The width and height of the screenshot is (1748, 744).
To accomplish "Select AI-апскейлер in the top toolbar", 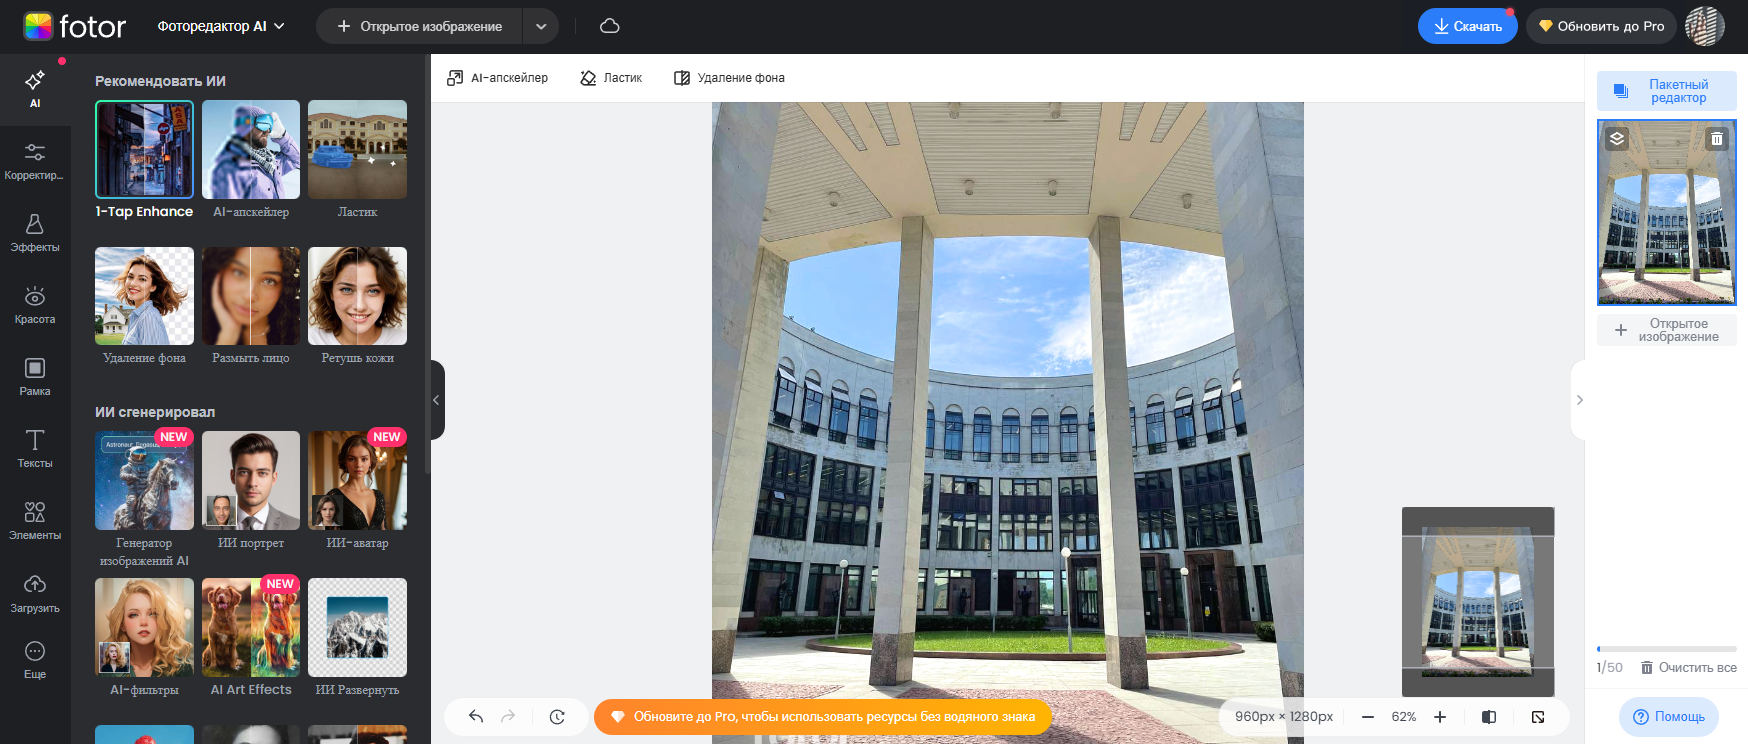I will point(497,78).
